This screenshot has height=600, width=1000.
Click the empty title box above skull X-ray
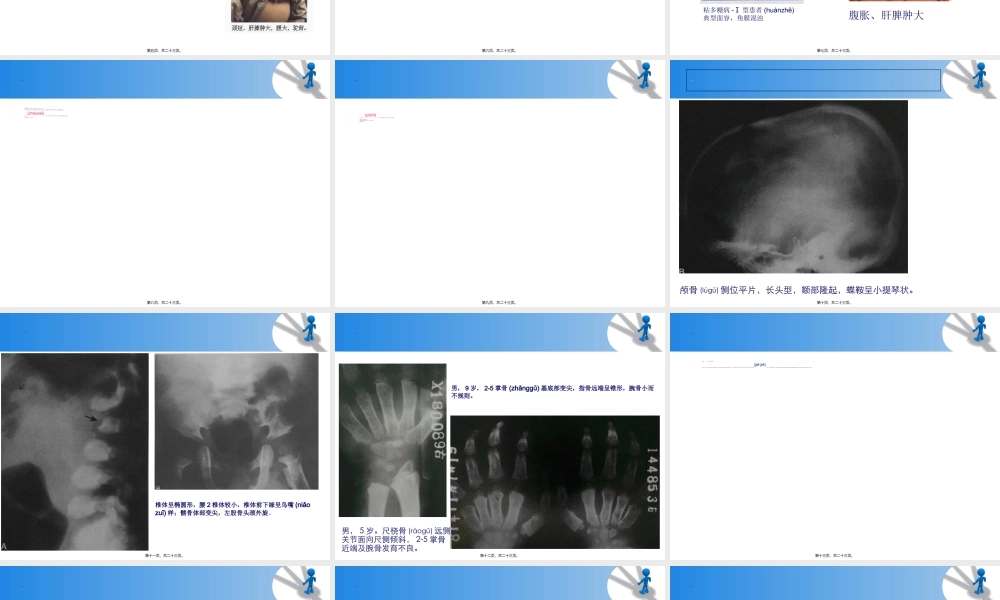(813, 80)
